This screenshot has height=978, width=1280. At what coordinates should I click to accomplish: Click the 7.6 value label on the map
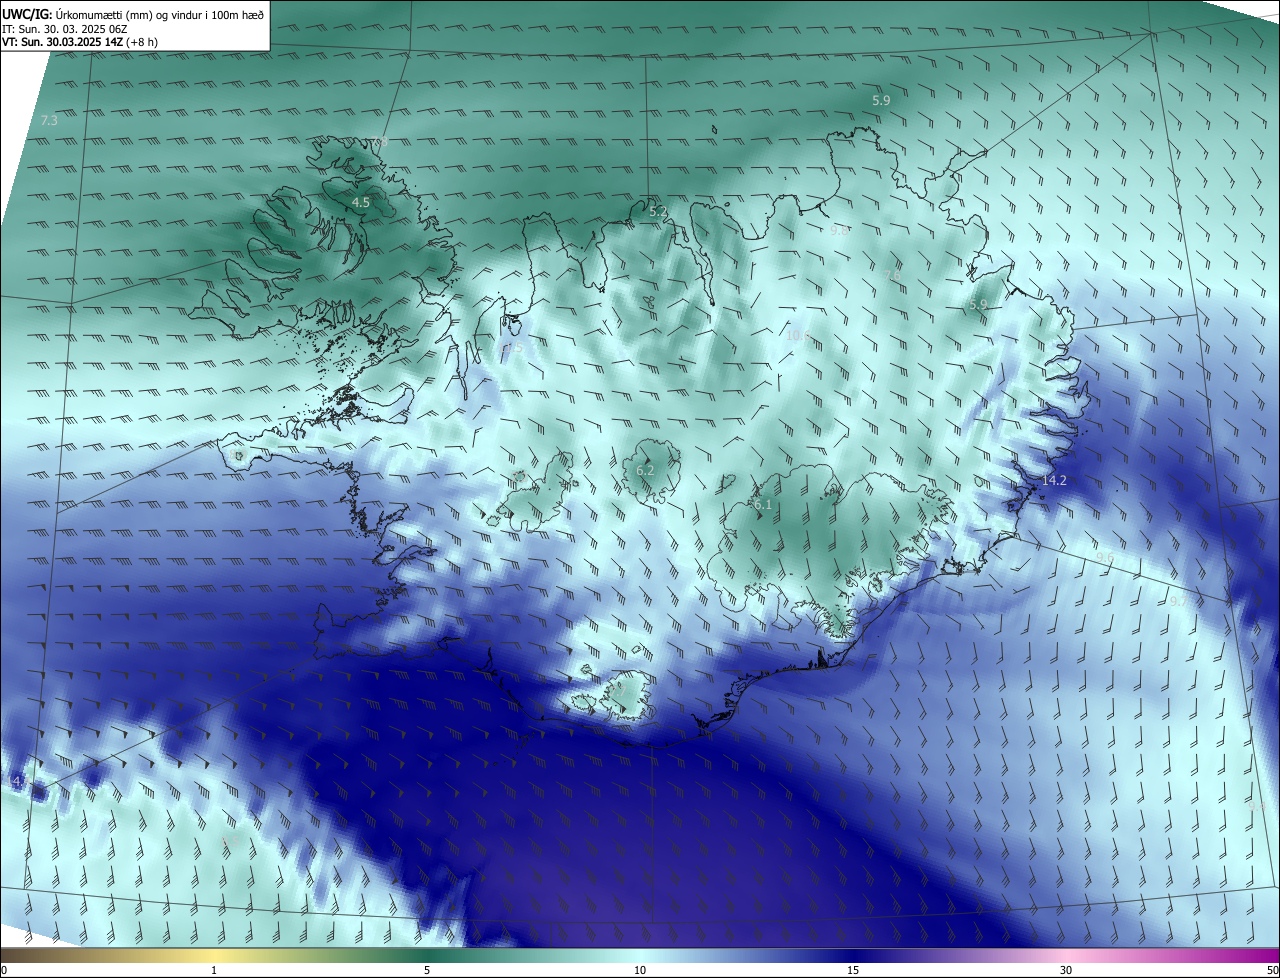[893, 274]
